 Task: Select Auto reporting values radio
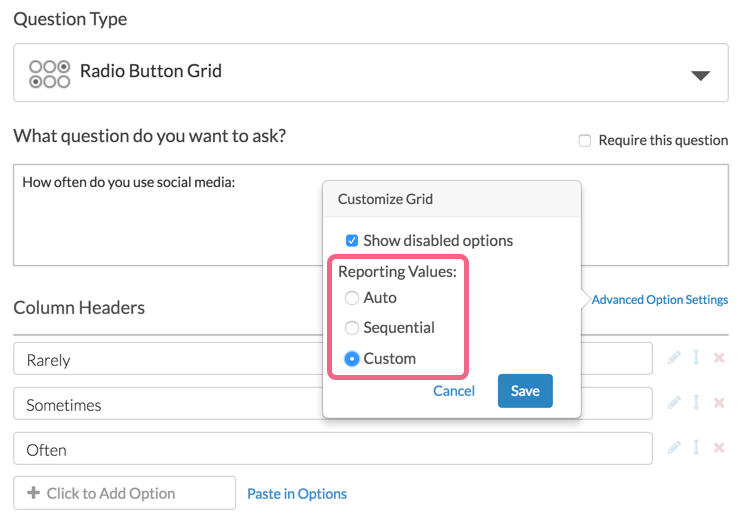click(352, 298)
